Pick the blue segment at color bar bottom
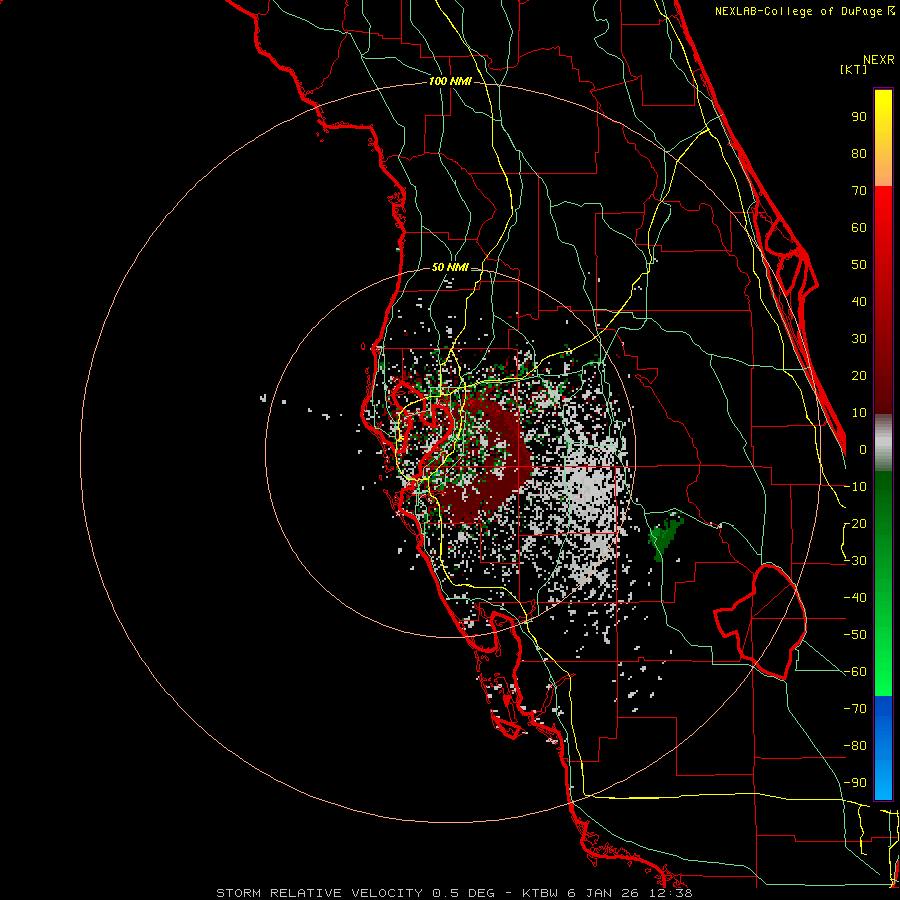 883,748
